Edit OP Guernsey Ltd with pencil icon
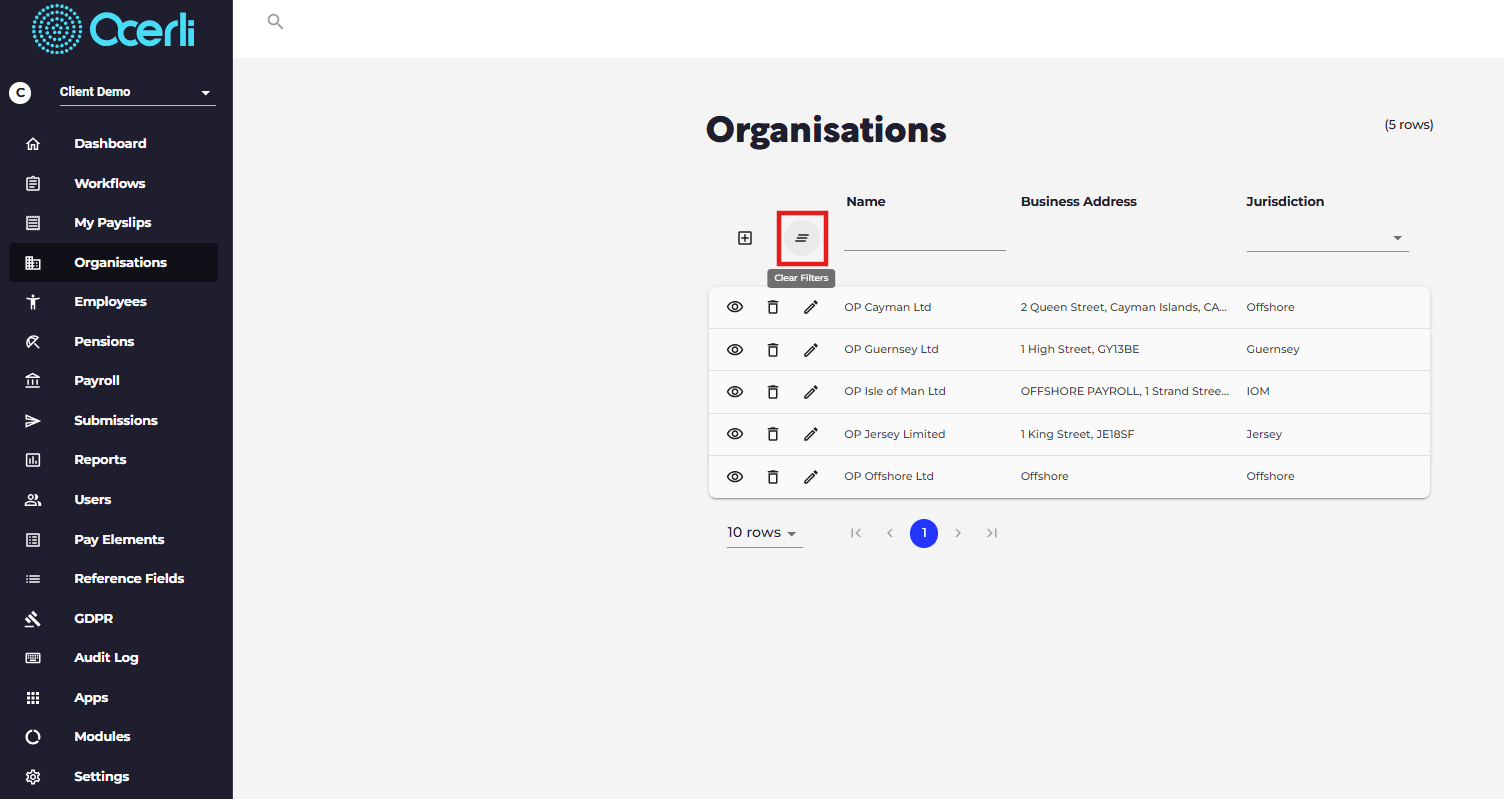The image size is (1504, 799). pos(811,350)
